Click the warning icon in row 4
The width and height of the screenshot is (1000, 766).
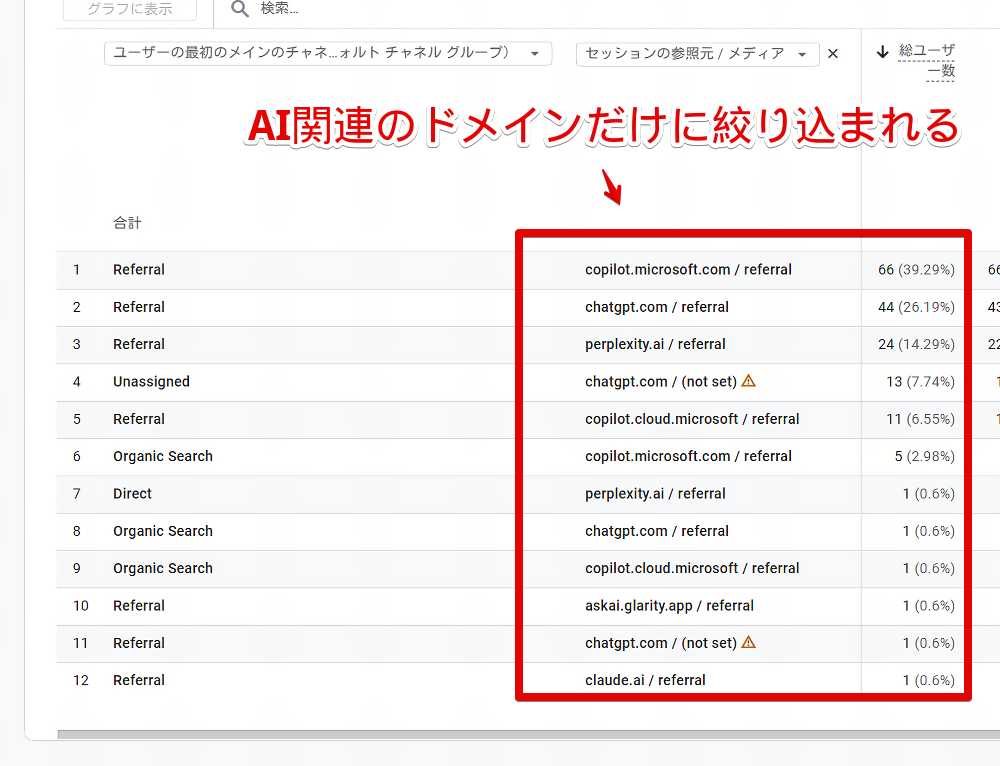[749, 381]
